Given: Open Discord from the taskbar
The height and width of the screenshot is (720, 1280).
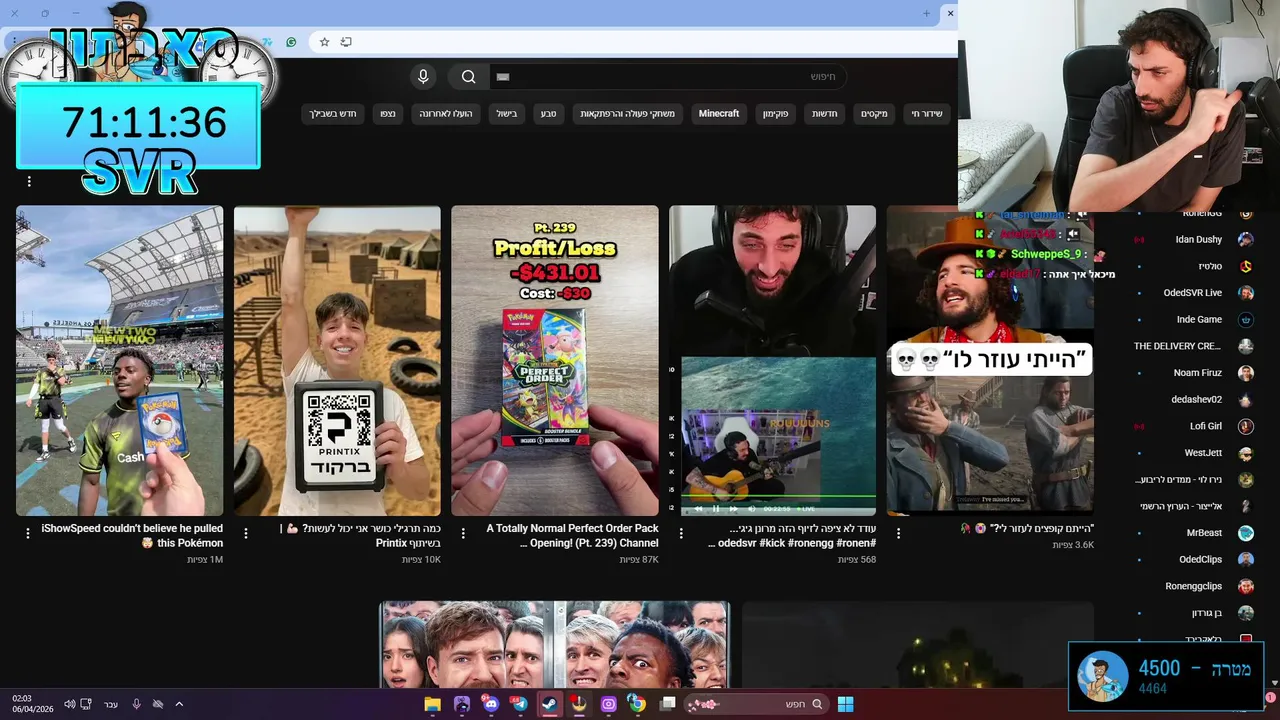Looking at the screenshot, I should click(x=490, y=704).
